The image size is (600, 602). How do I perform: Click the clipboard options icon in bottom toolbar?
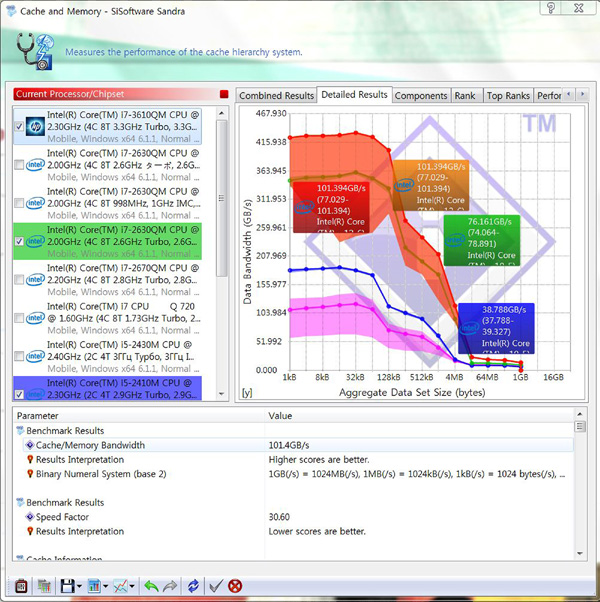pyautogui.click(x=21, y=586)
